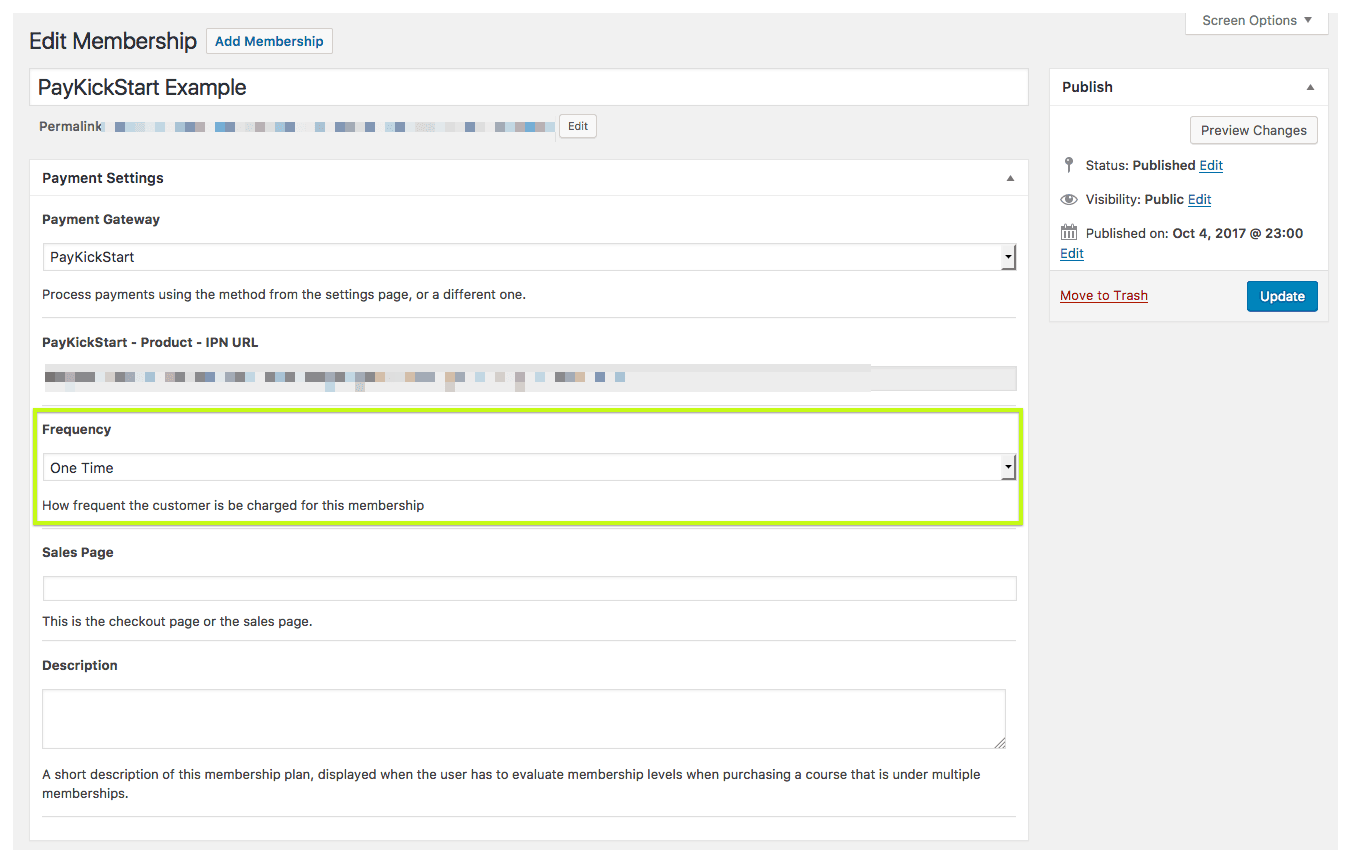Viewport: 1351px width, 863px height.
Task: Click the Payment Gateway label
Action: pyautogui.click(x=101, y=219)
